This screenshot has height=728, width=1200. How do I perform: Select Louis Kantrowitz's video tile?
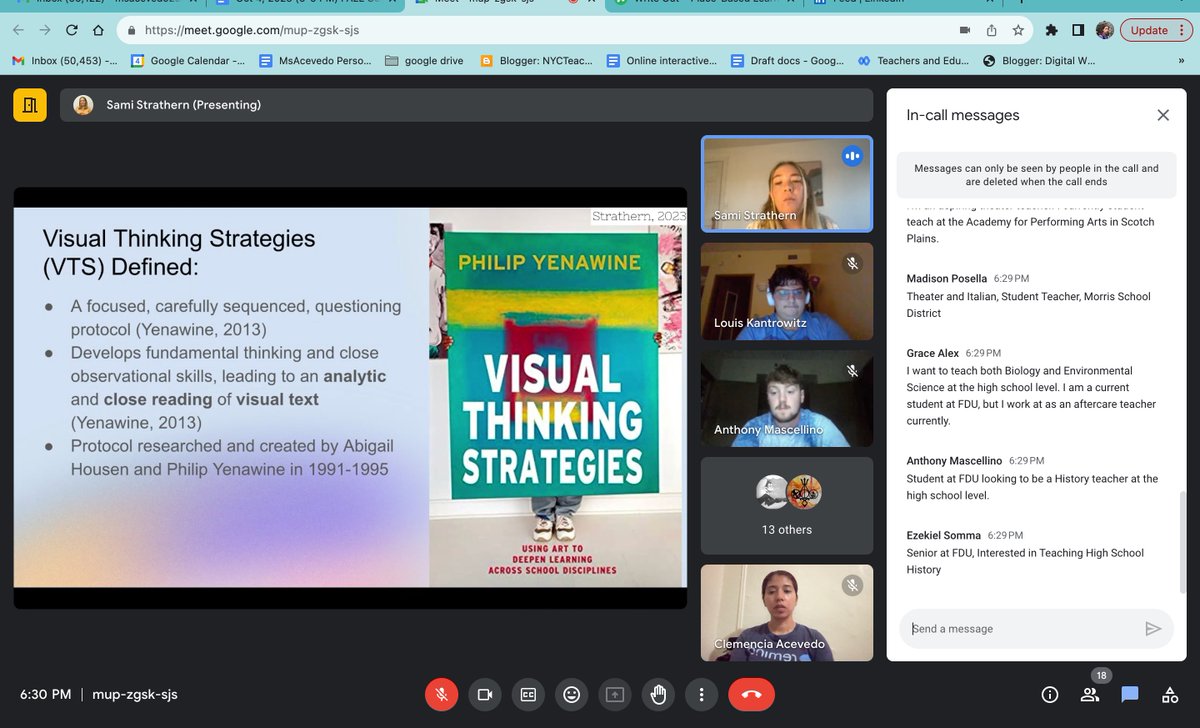point(787,291)
